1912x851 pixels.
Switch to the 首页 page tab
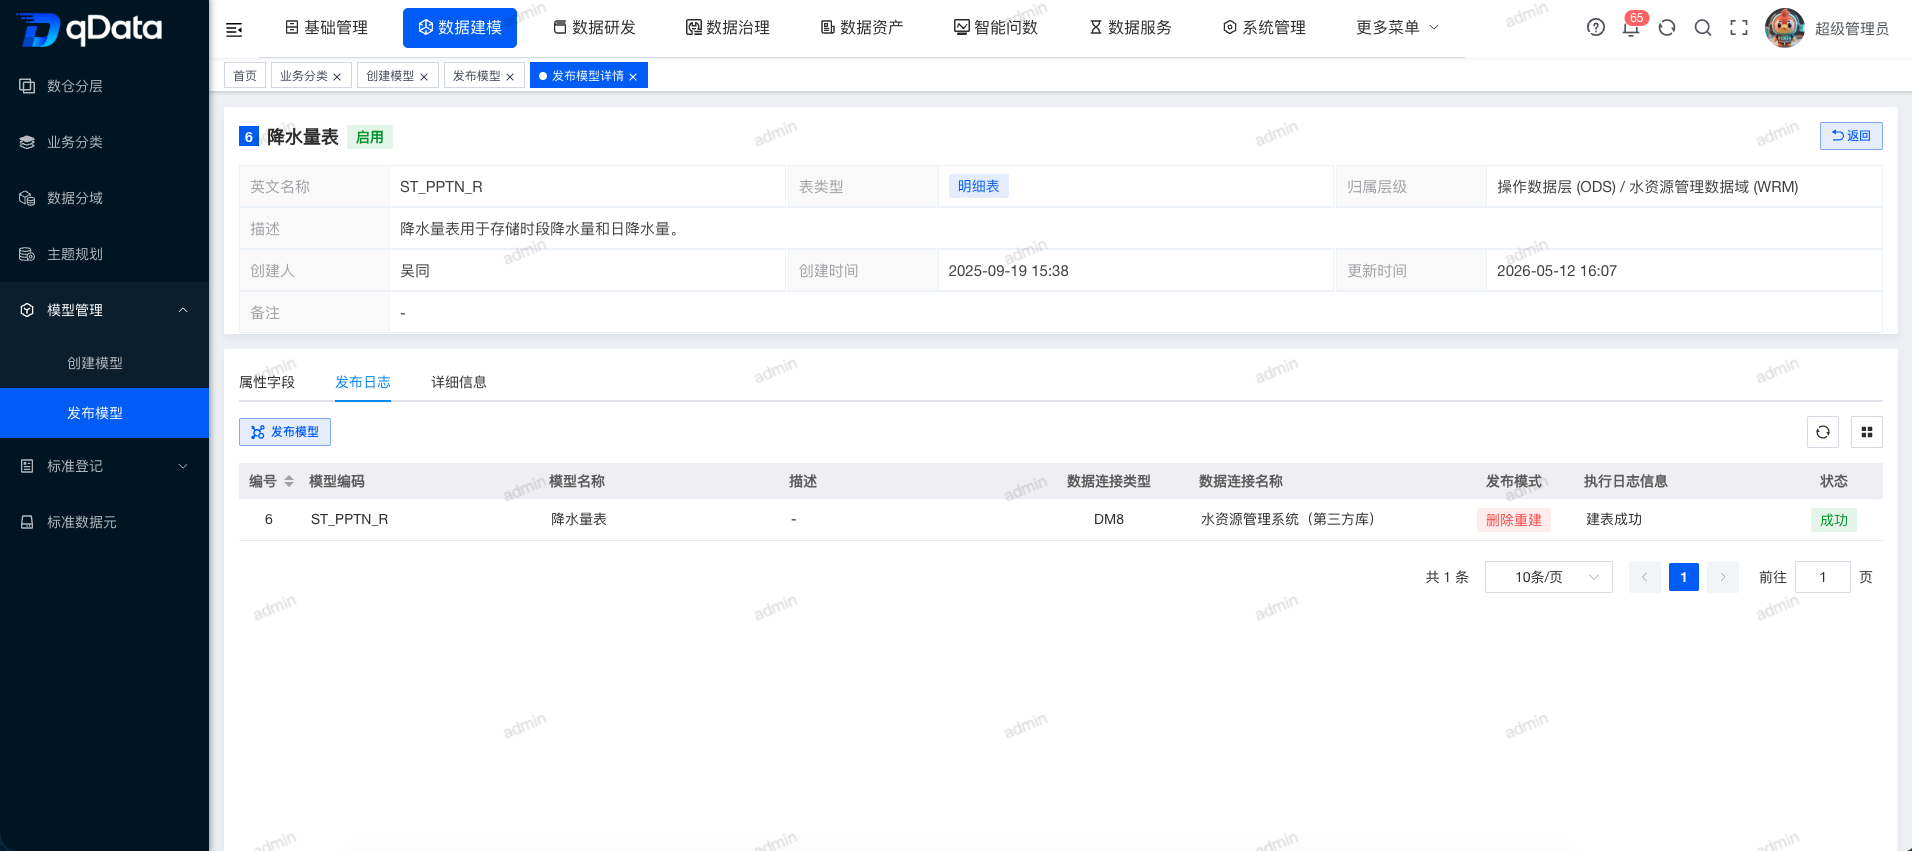coord(245,76)
